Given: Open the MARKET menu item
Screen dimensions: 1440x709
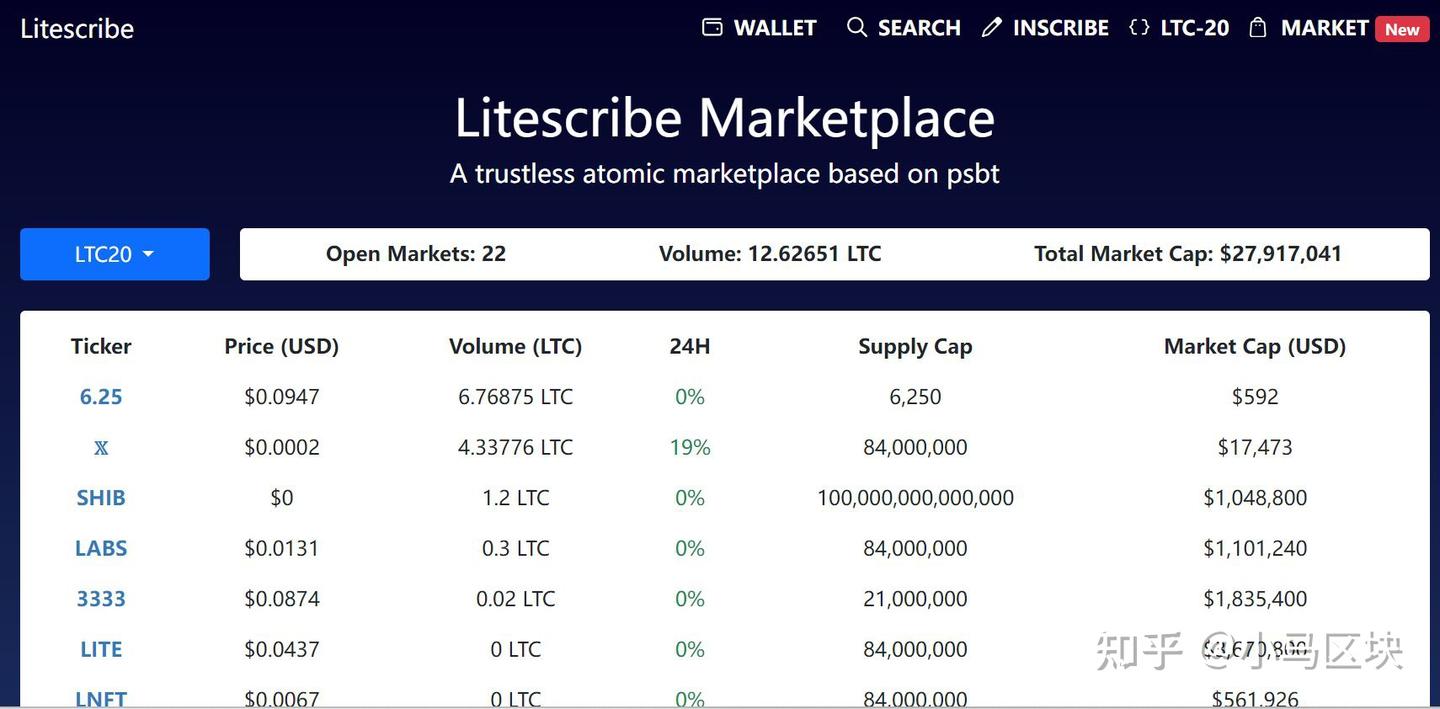Looking at the screenshot, I should tap(1324, 28).
